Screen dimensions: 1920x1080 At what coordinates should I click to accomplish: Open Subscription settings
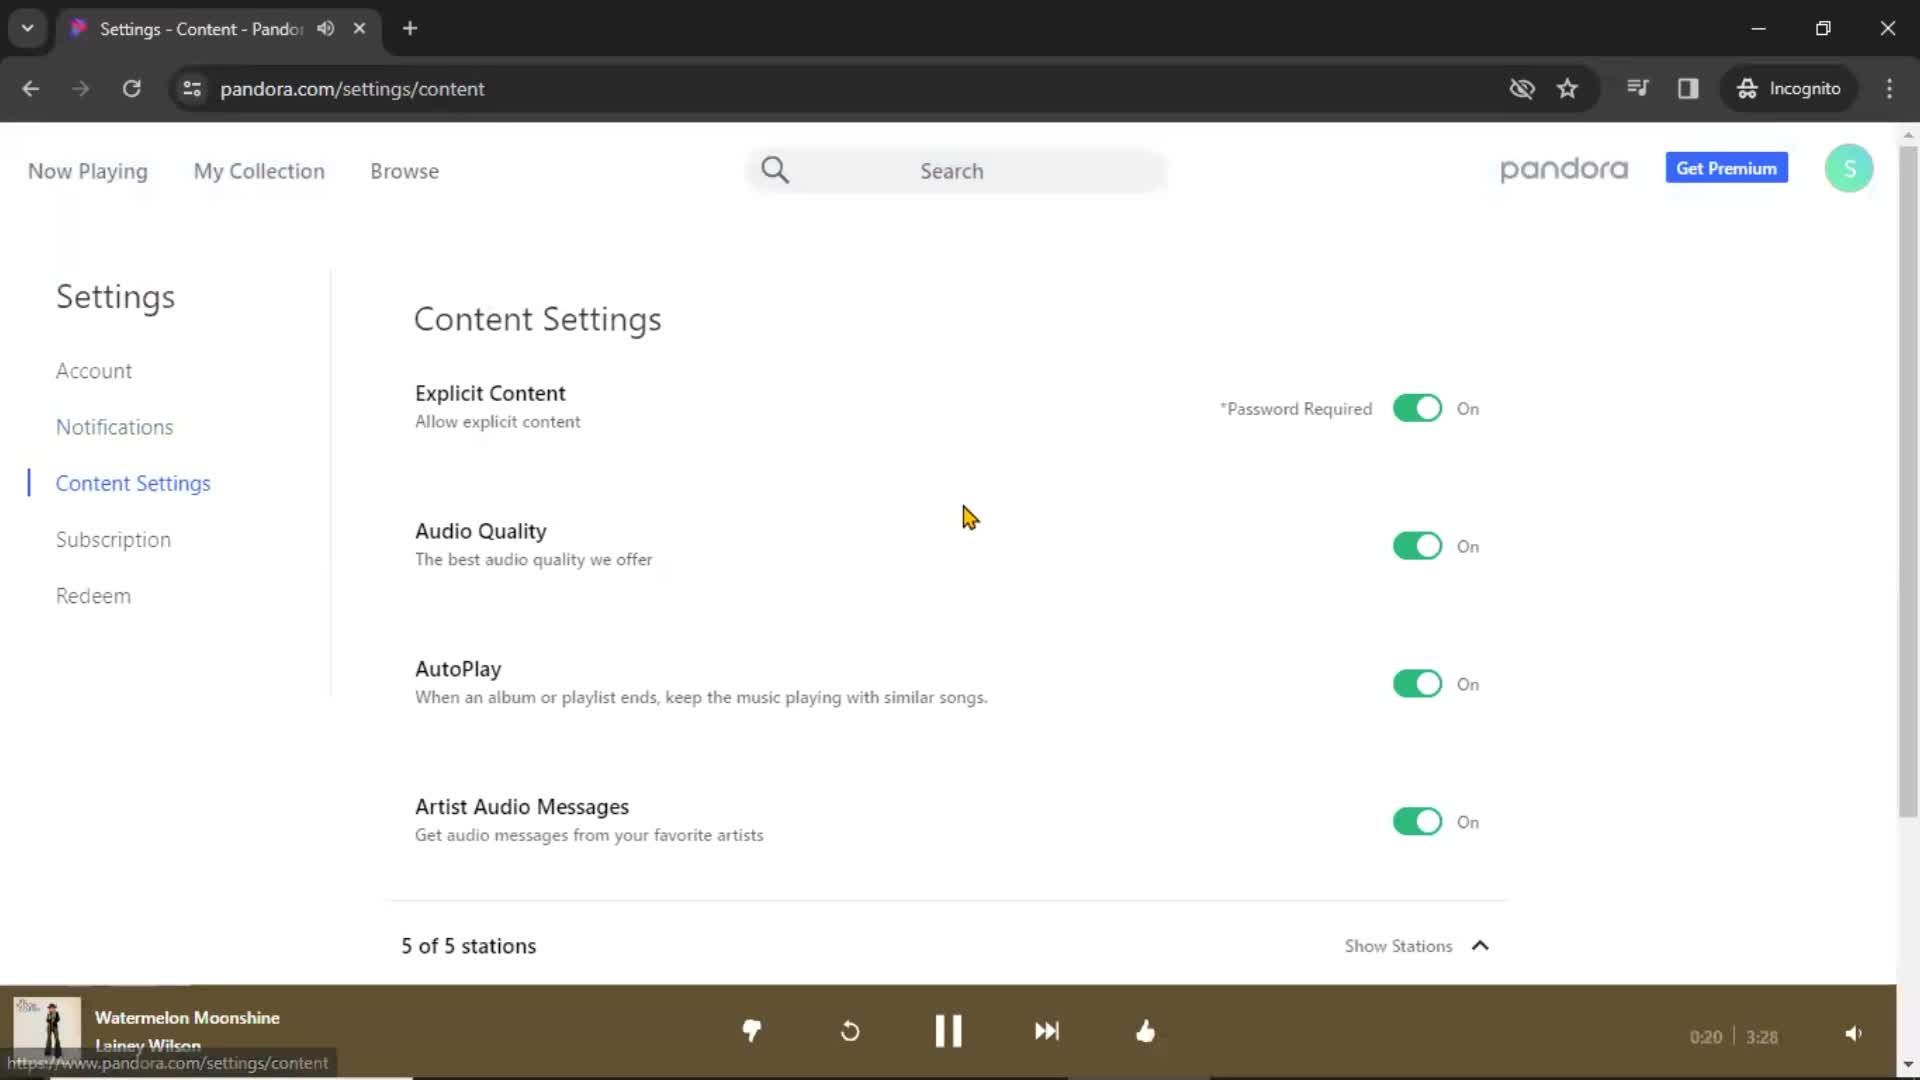point(113,540)
